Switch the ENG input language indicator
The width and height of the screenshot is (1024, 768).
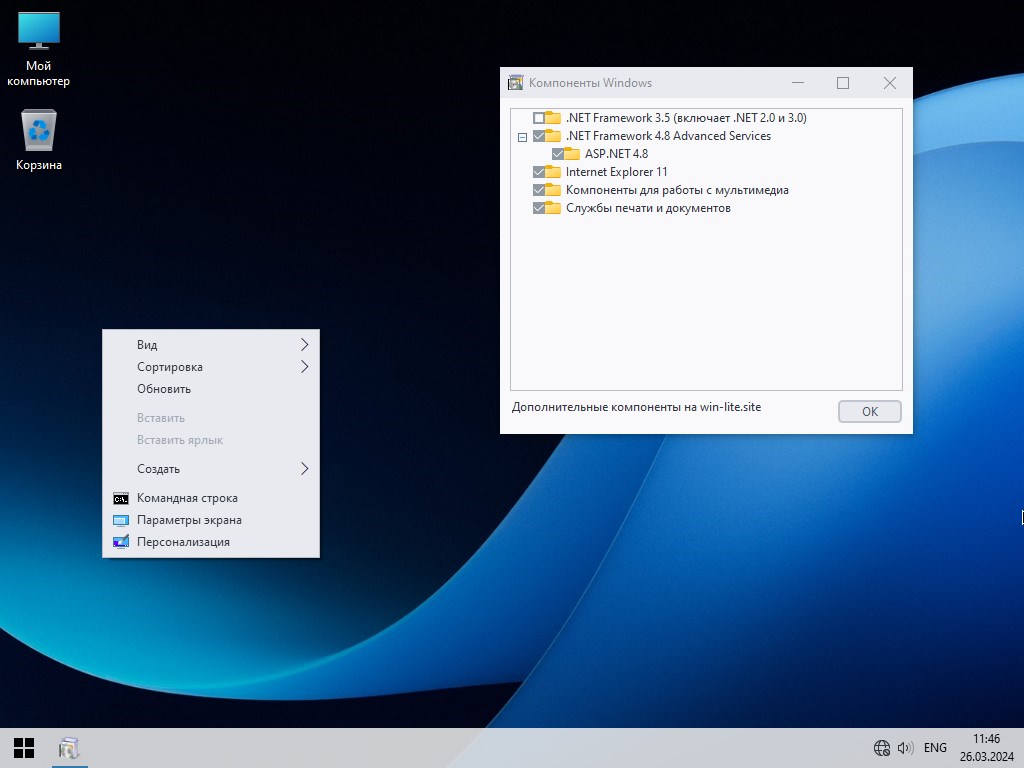pos(935,747)
